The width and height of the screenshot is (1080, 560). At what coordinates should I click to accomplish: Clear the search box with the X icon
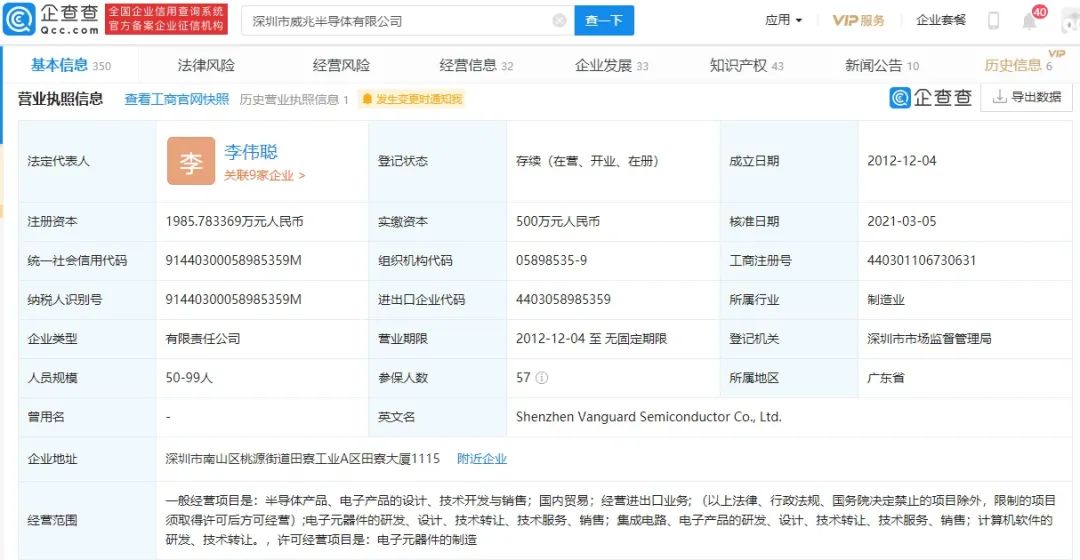(x=559, y=21)
